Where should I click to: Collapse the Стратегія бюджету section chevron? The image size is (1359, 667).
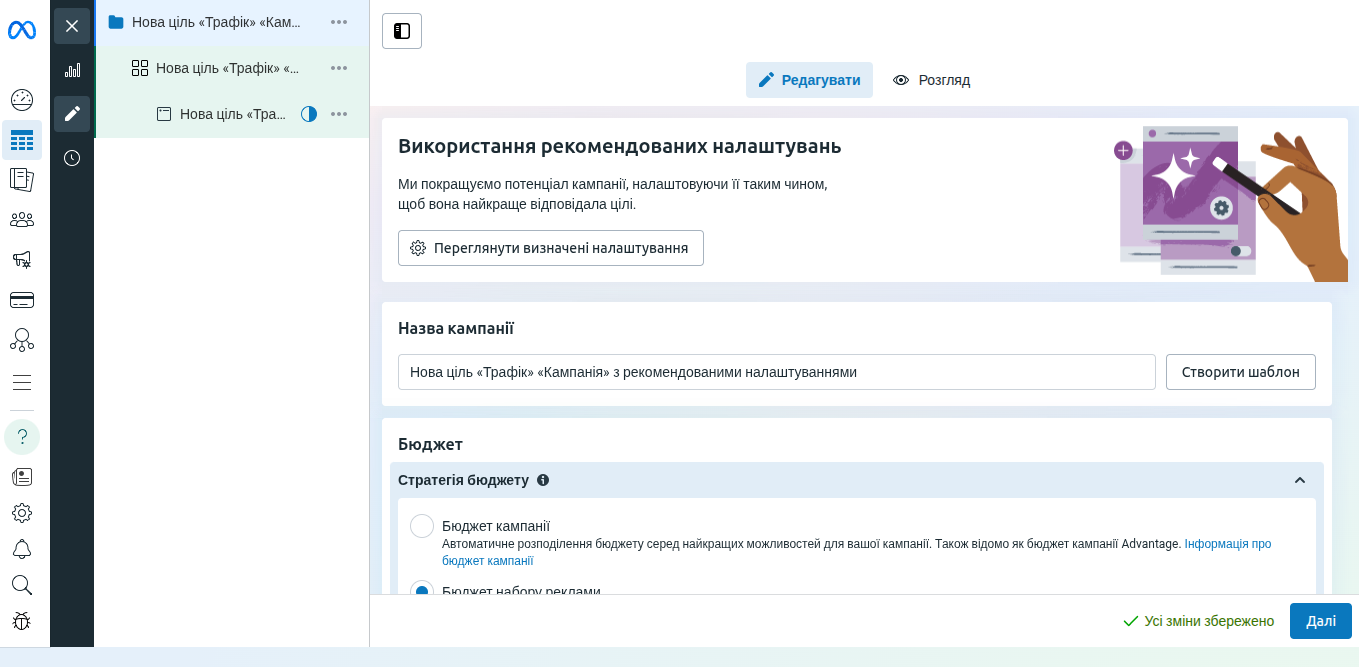coord(1300,480)
